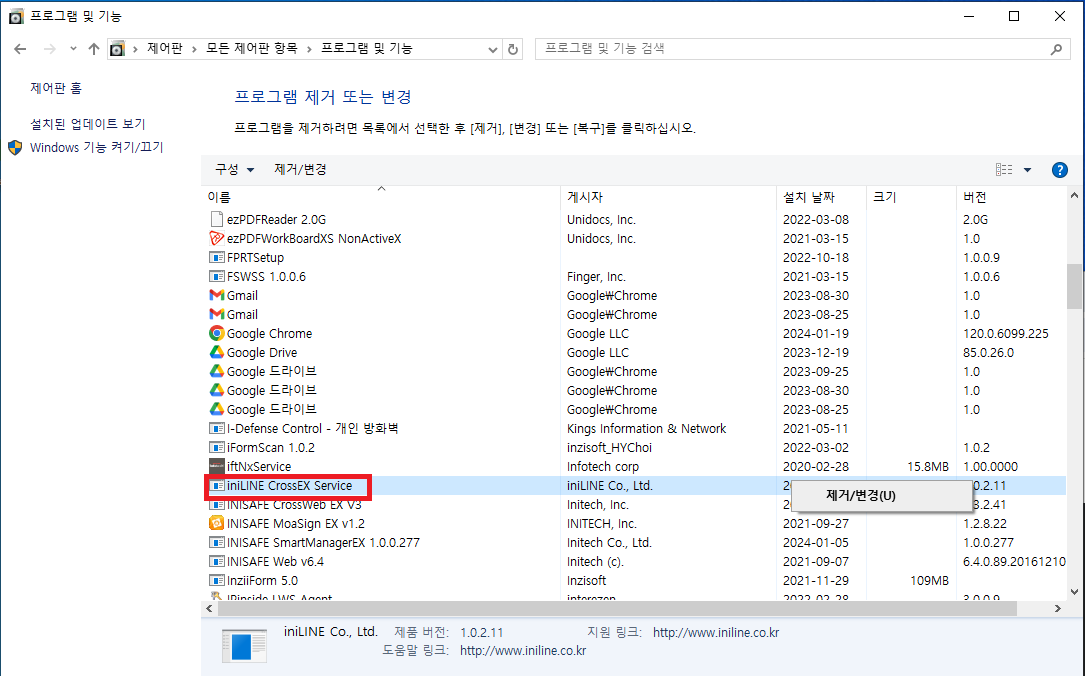This screenshot has width=1085, height=676.
Task: Click the Infotech corp publisher cell
Action: tap(603, 466)
